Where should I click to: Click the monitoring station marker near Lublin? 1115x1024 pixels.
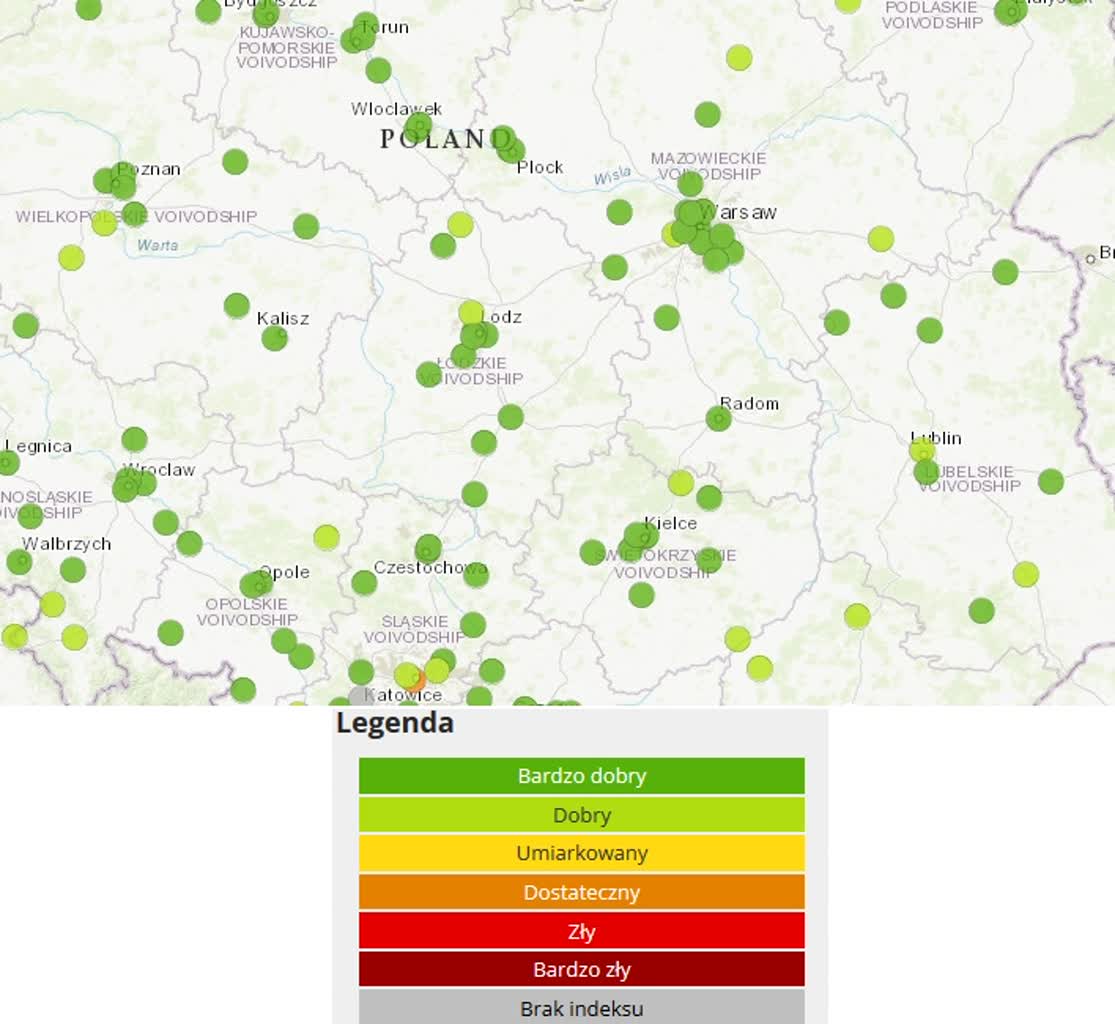[922, 452]
